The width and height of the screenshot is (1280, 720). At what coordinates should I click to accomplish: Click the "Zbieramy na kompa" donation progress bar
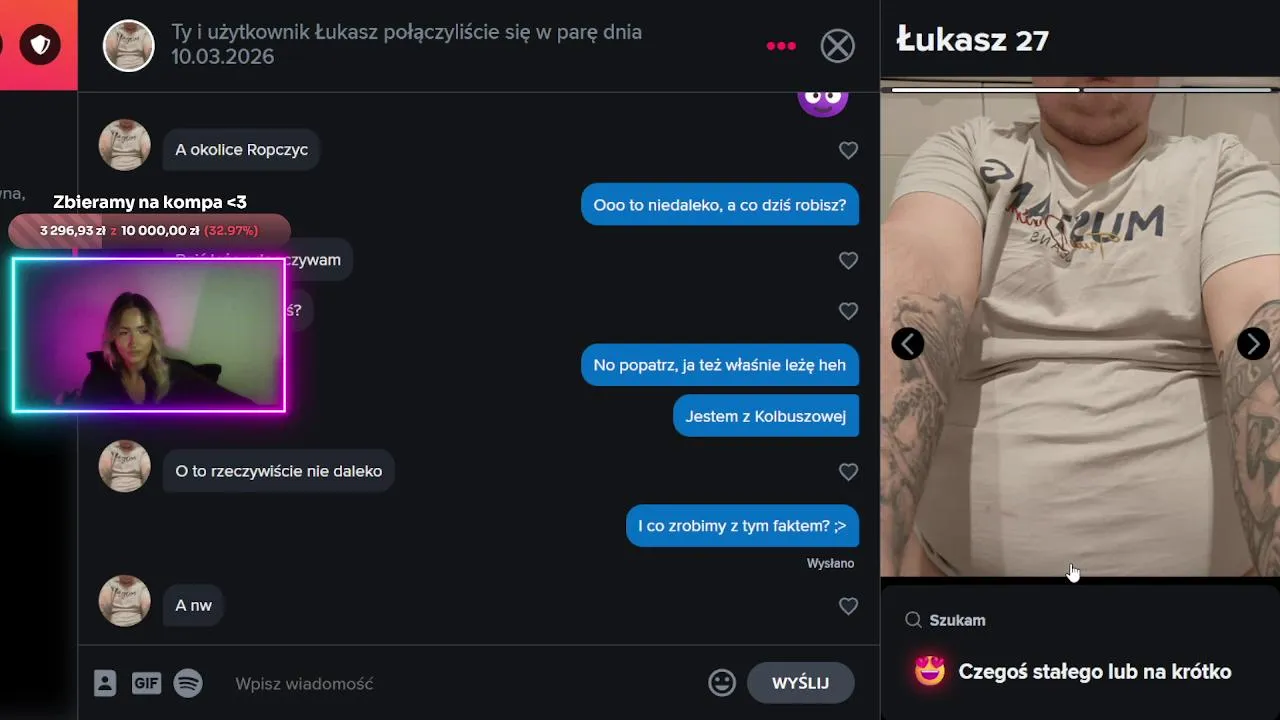click(x=149, y=230)
